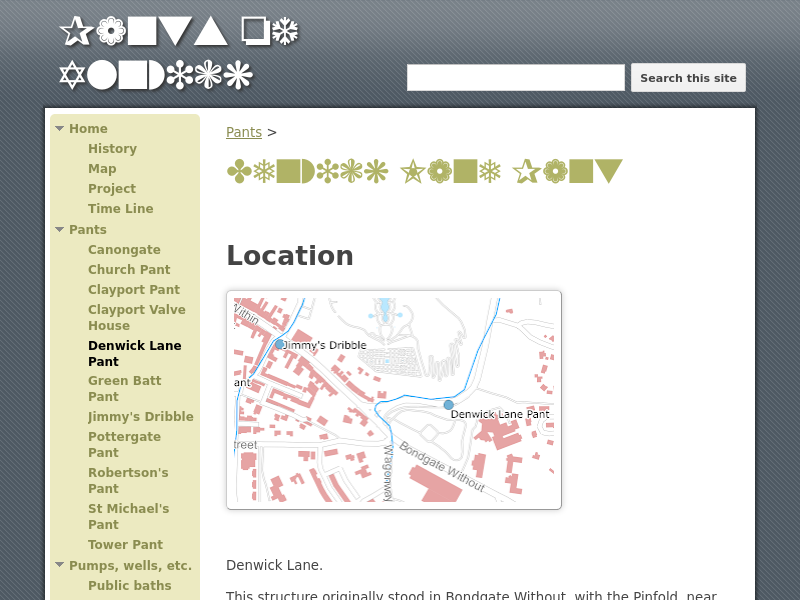800x600 pixels.
Task: Click the Denwick Lane Pant map marker
Action: [448, 405]
